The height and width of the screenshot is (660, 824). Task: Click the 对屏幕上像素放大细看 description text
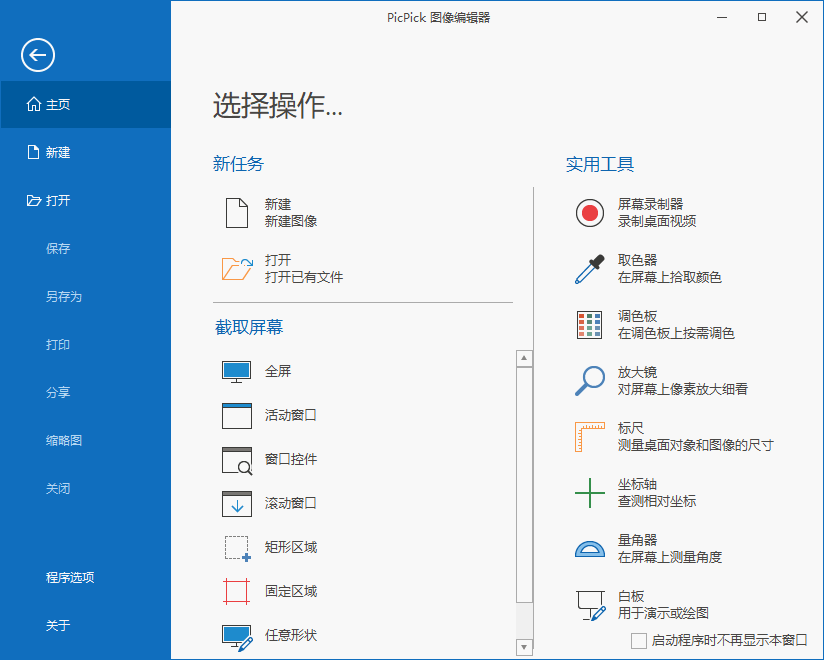click(683, 389)
